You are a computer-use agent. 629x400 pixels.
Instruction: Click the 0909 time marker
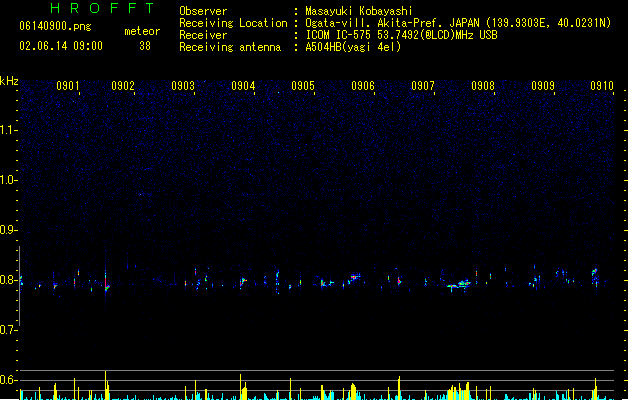point(543,86)
